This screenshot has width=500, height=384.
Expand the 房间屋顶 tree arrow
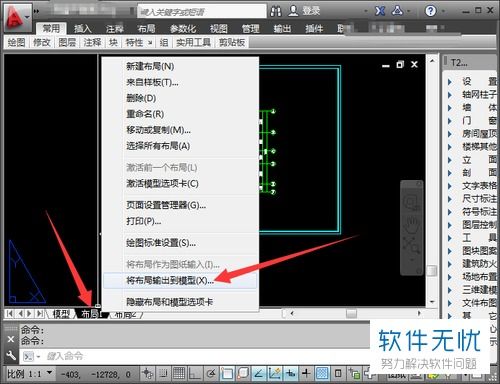[450, 134]
